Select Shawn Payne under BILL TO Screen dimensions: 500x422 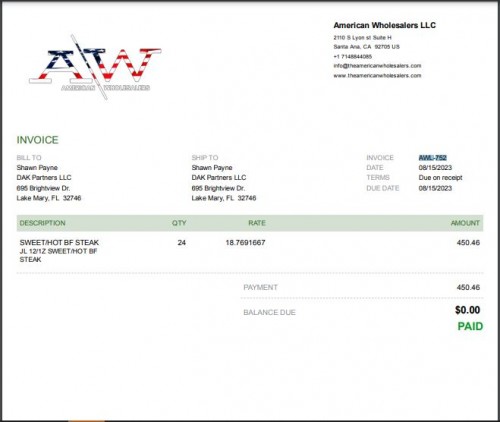click(x=37, y=168)
